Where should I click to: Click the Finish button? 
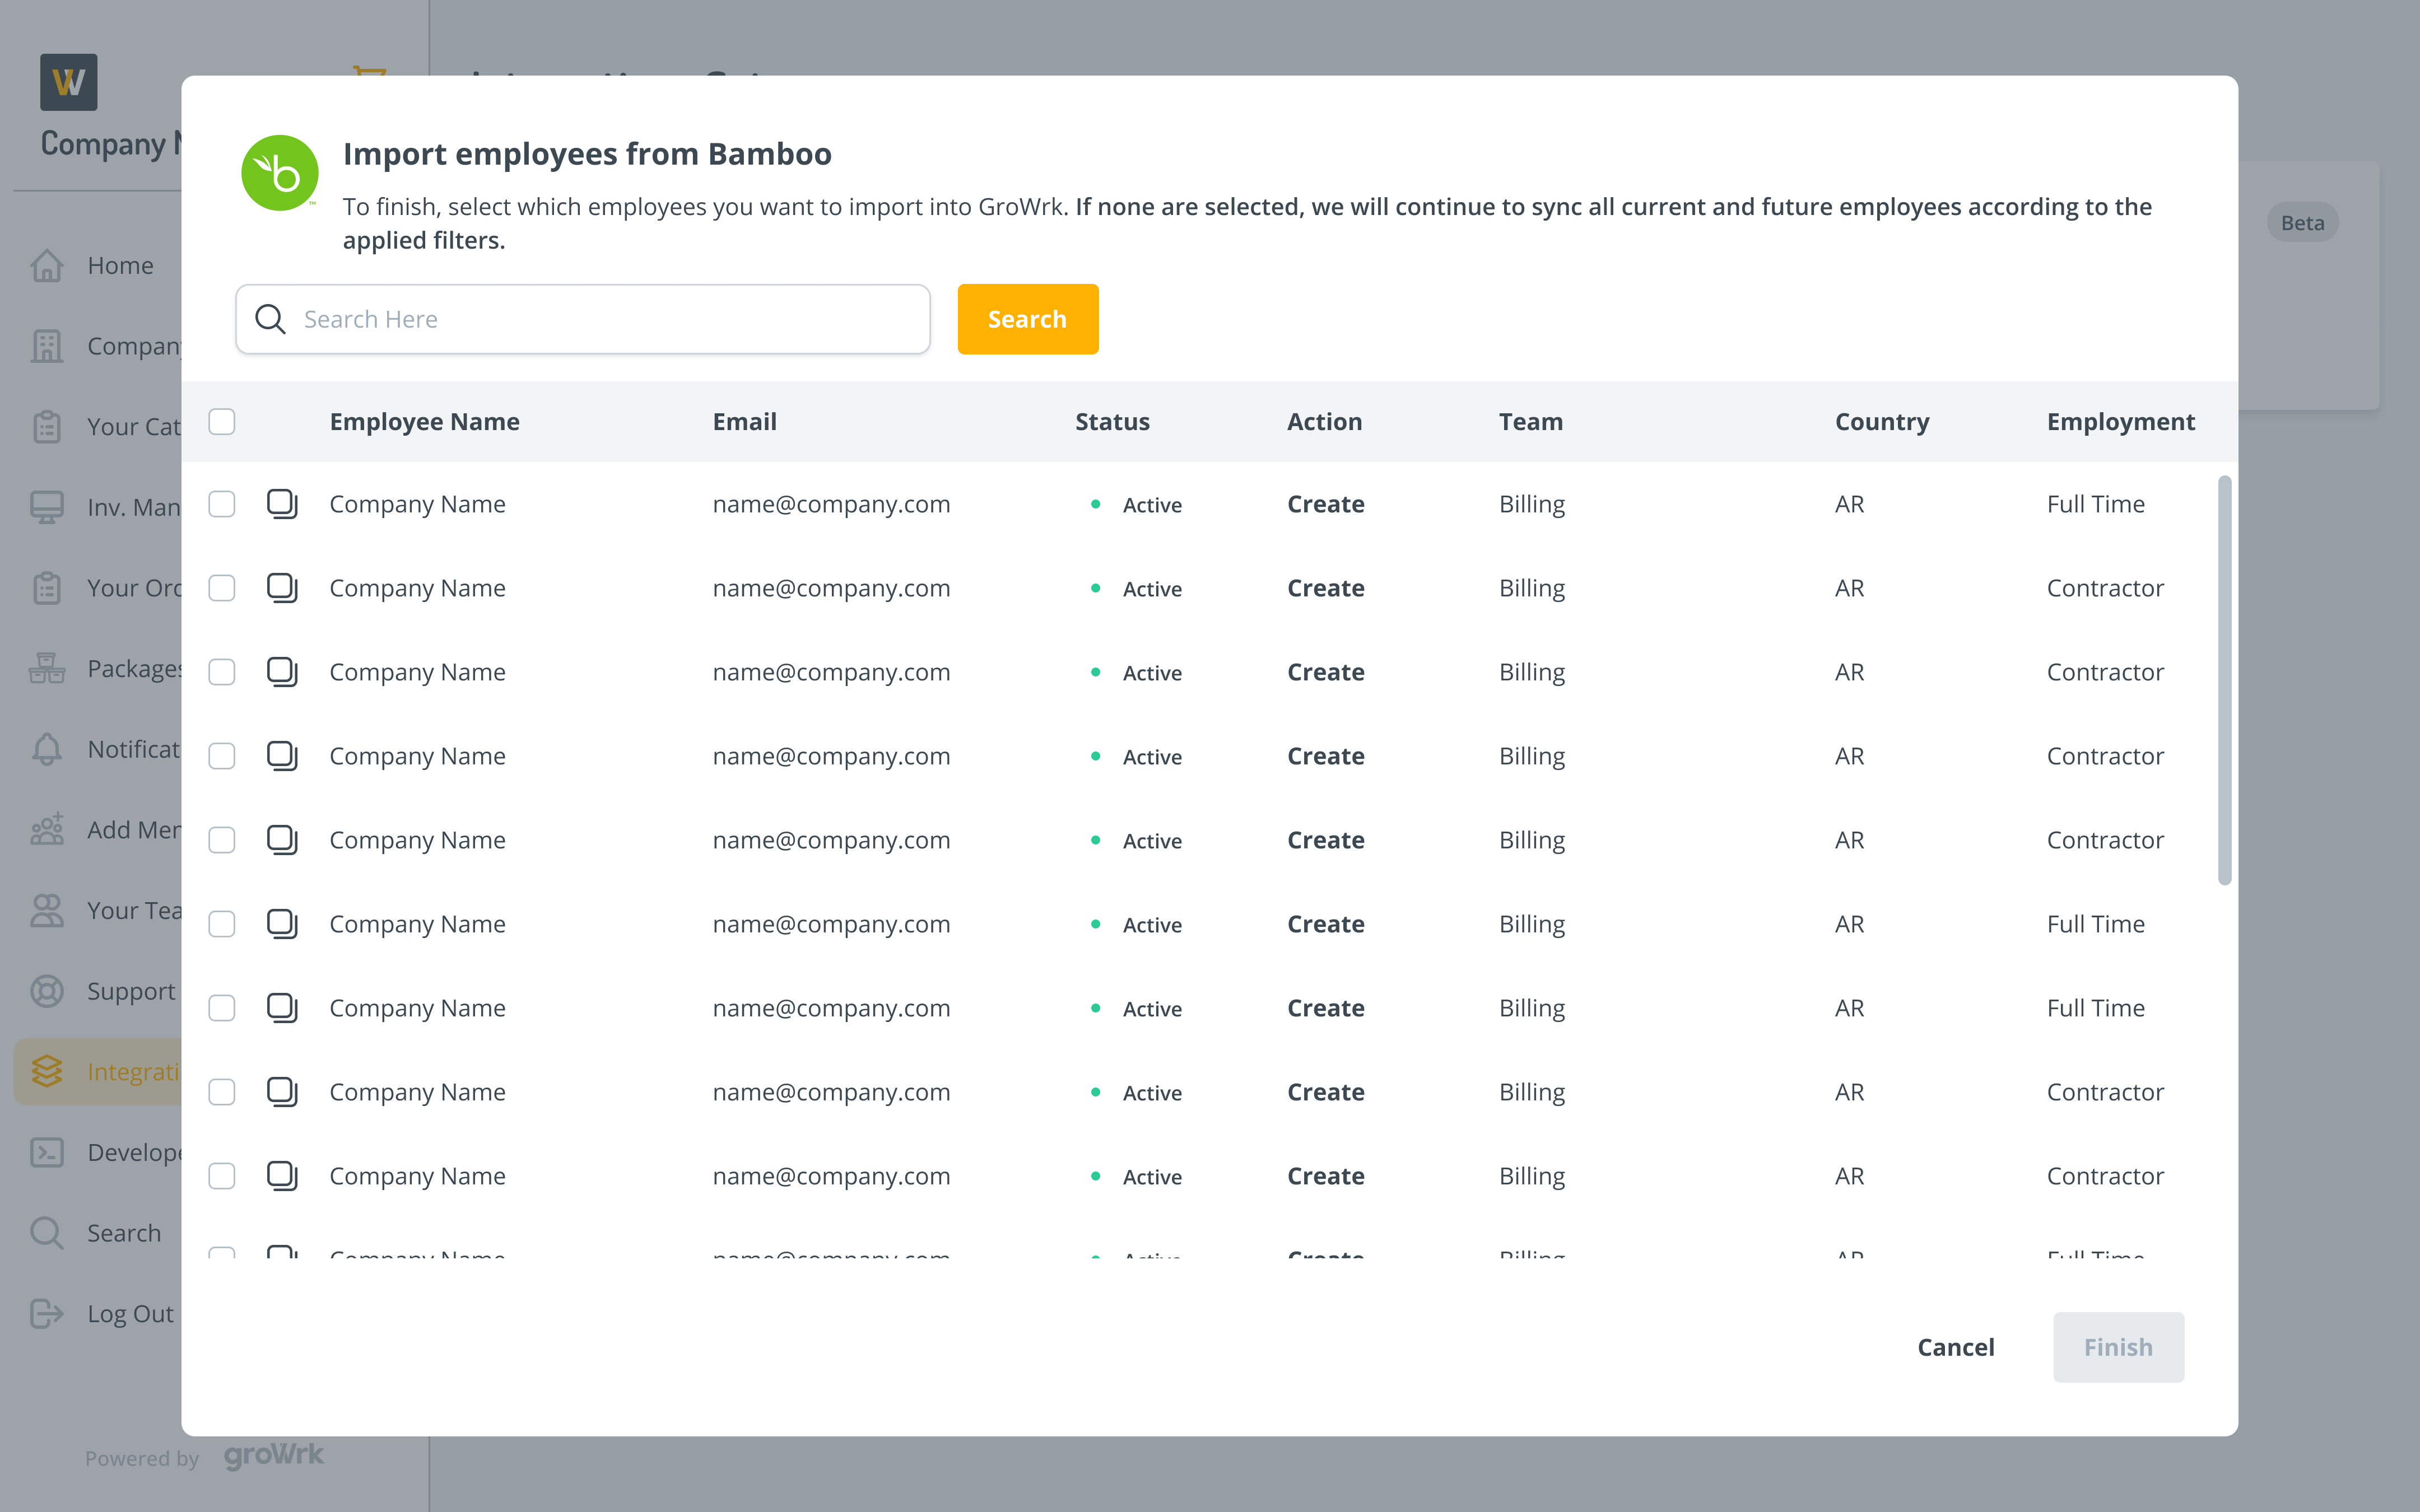tap(2118, 1347)
